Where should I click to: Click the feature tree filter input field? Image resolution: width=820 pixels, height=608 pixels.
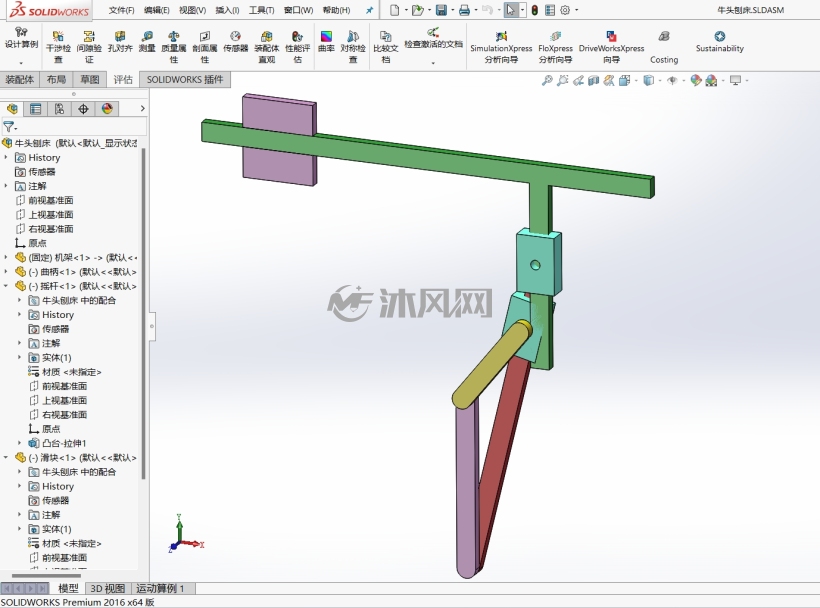click(x=74, y=127)
